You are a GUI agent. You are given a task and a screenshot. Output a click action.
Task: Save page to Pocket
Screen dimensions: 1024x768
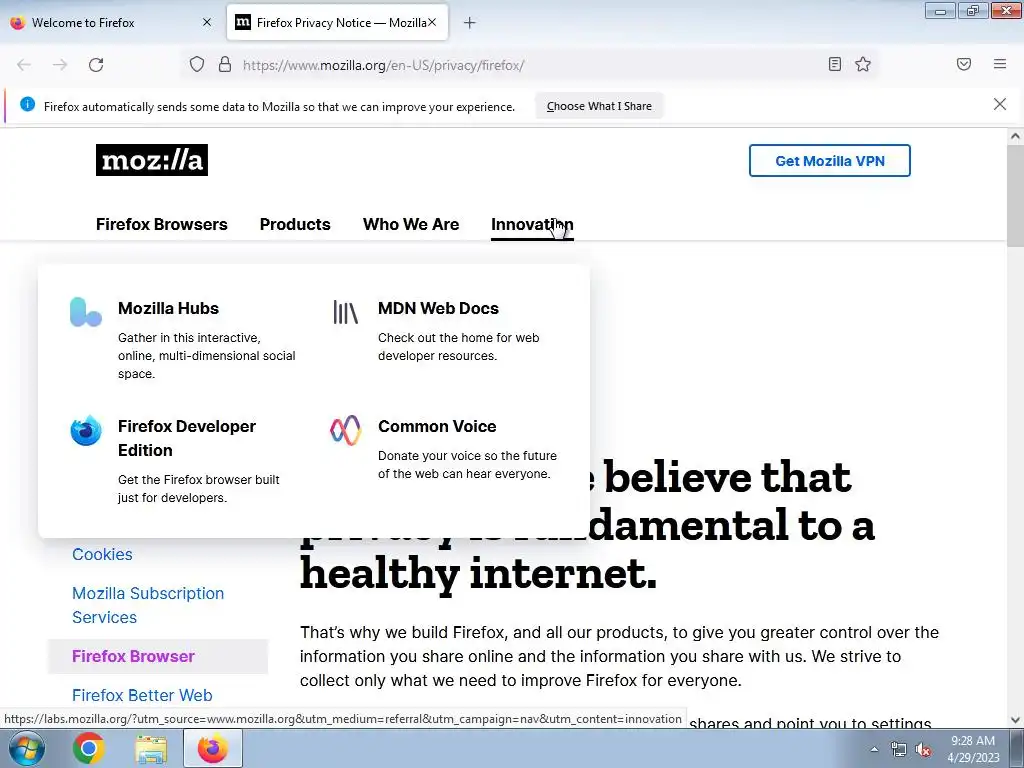964,64
